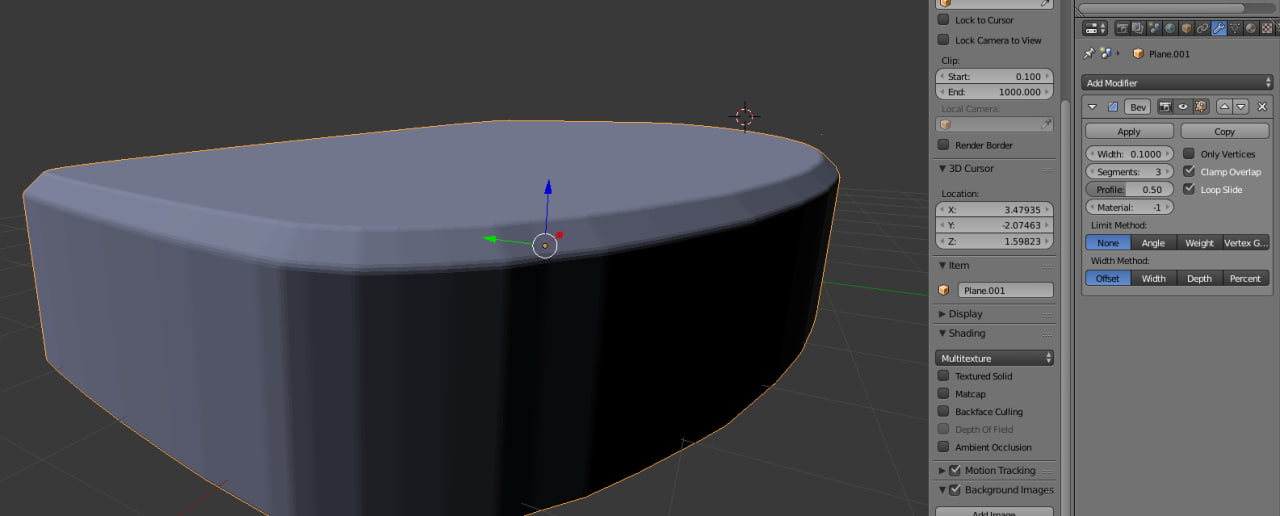Open the Render Layers properties tab

[1138, 28]
